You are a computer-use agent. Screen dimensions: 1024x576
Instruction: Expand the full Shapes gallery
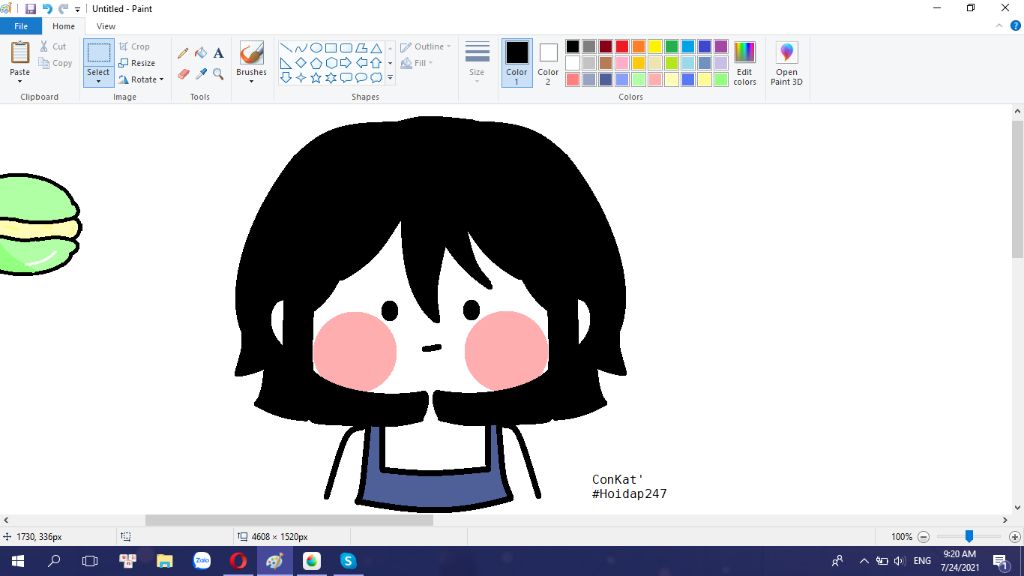[390, 78]
